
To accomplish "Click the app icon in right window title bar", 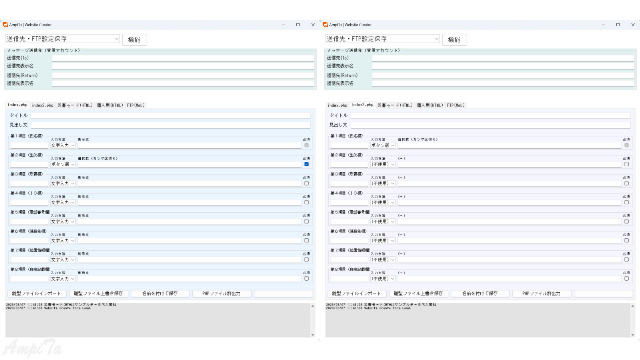I will pyautogui.click(x=325, y=25).
